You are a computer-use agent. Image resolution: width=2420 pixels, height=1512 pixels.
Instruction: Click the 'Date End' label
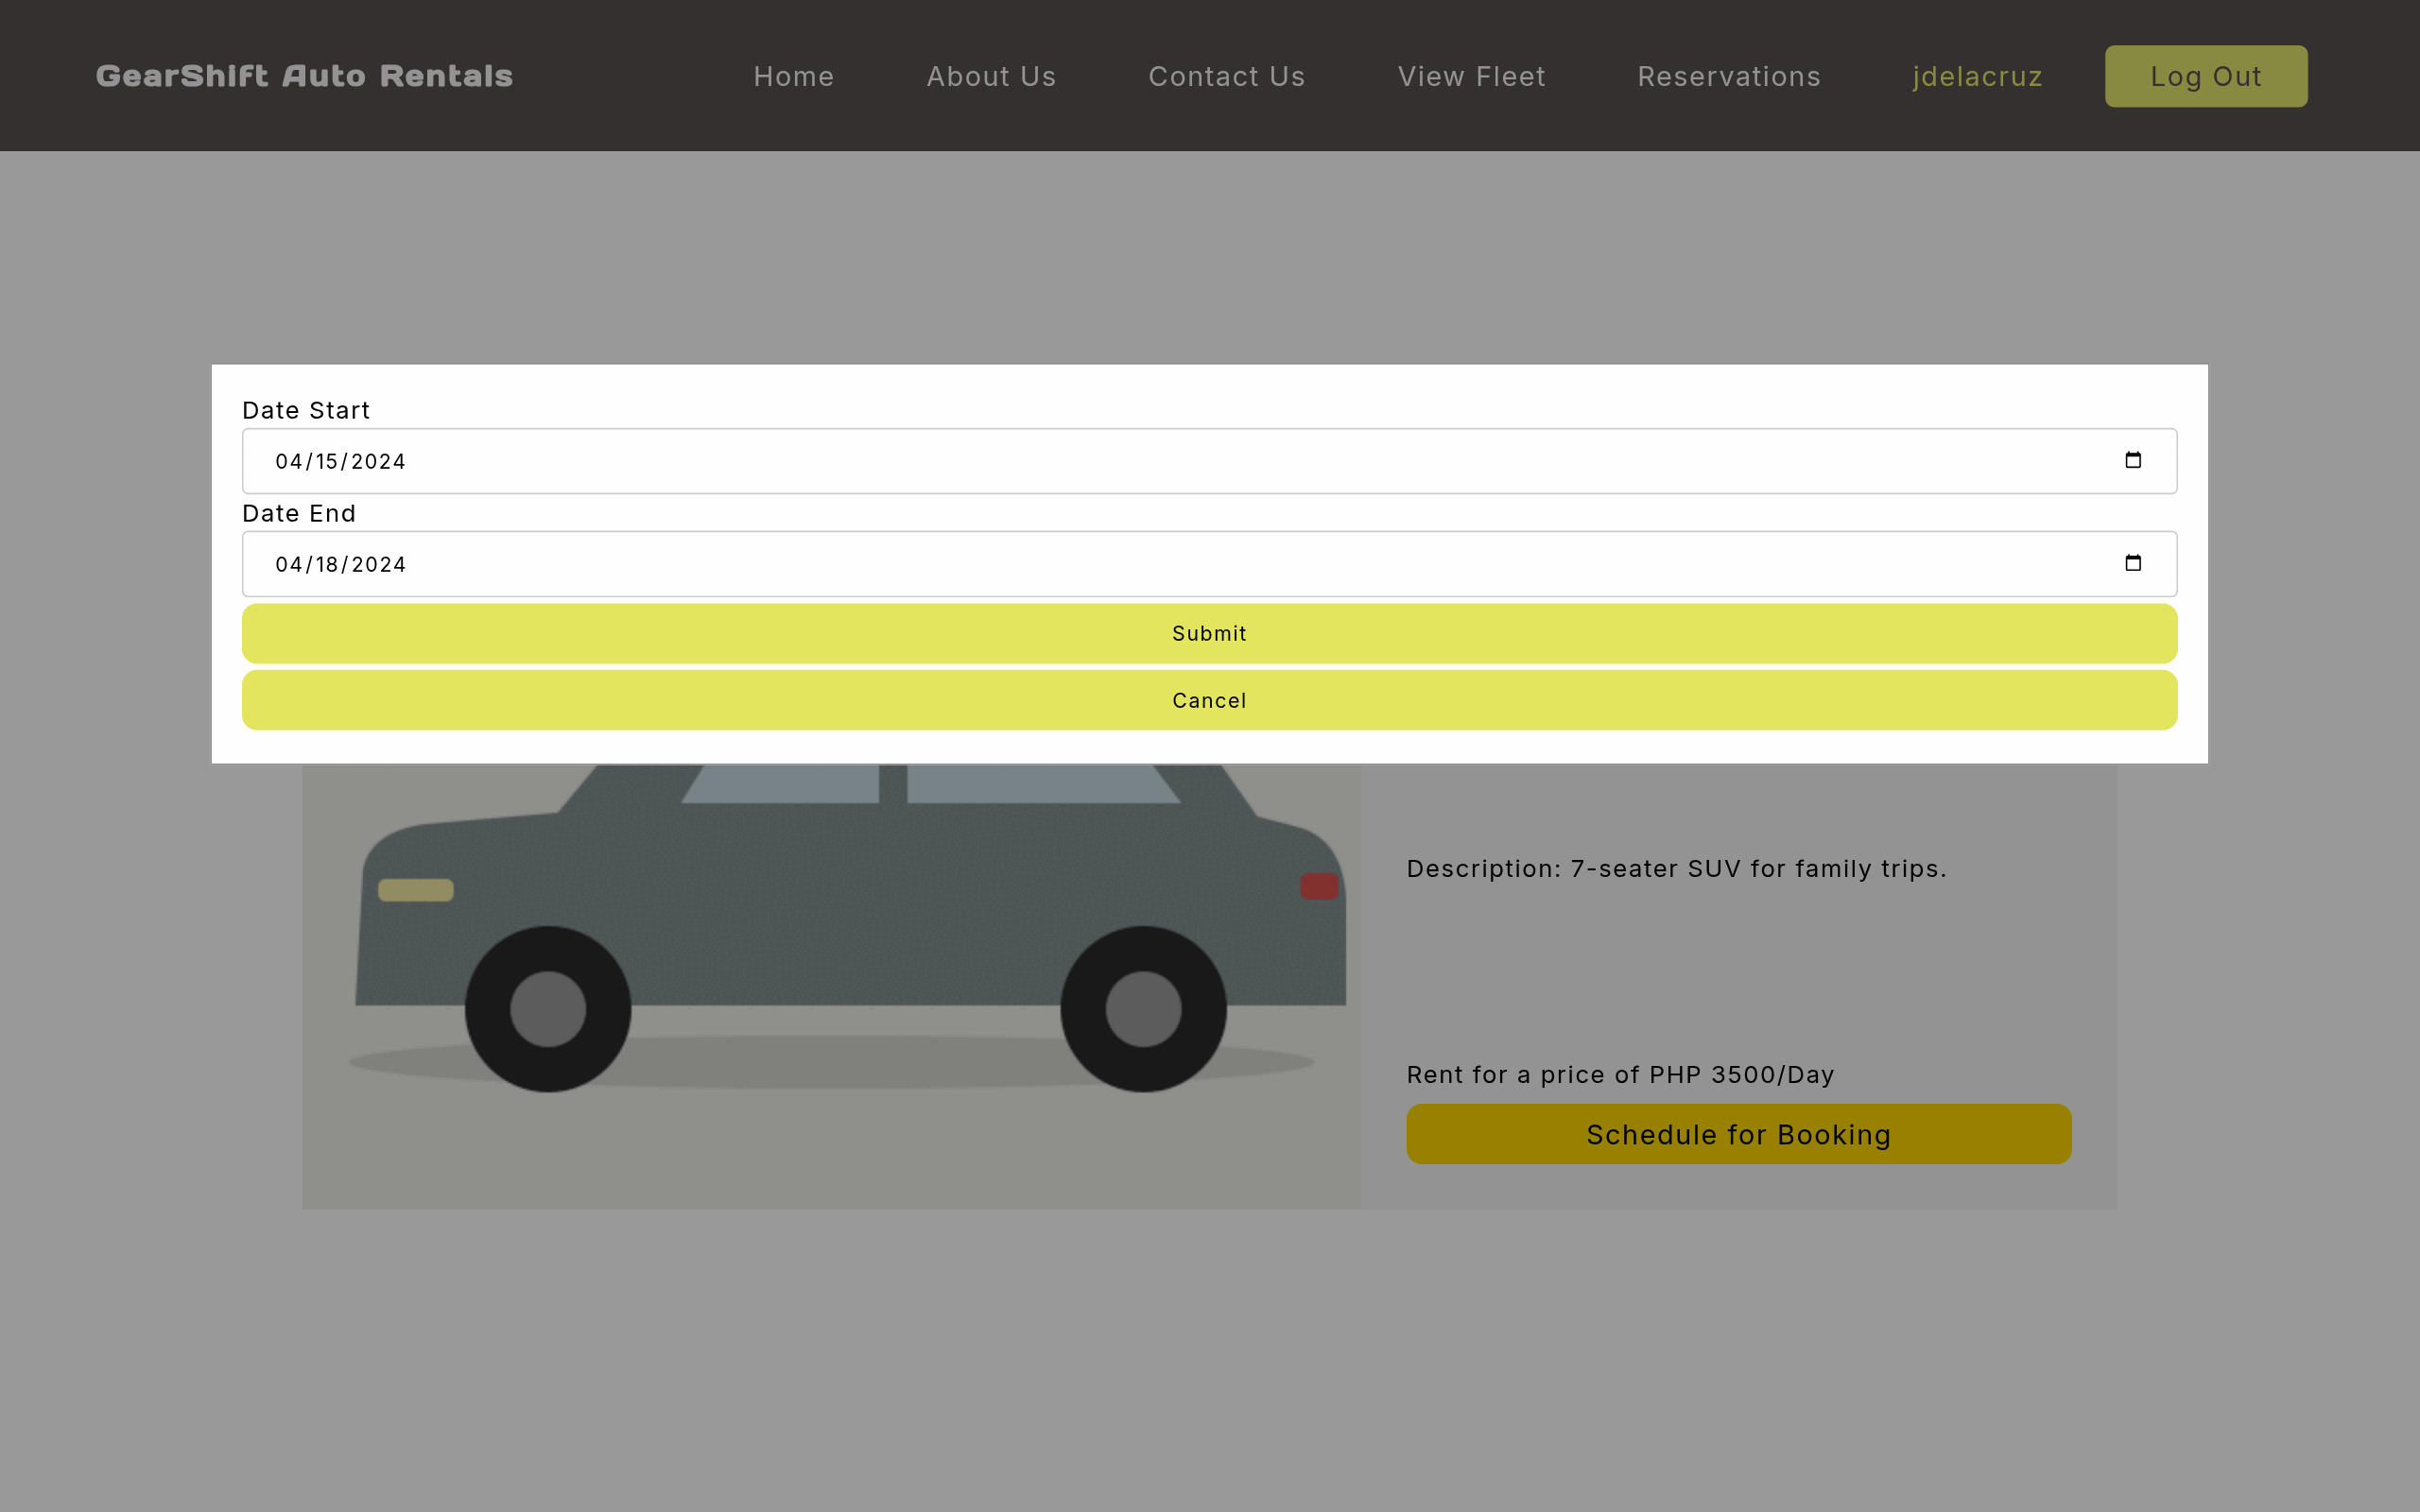(299, 513)
